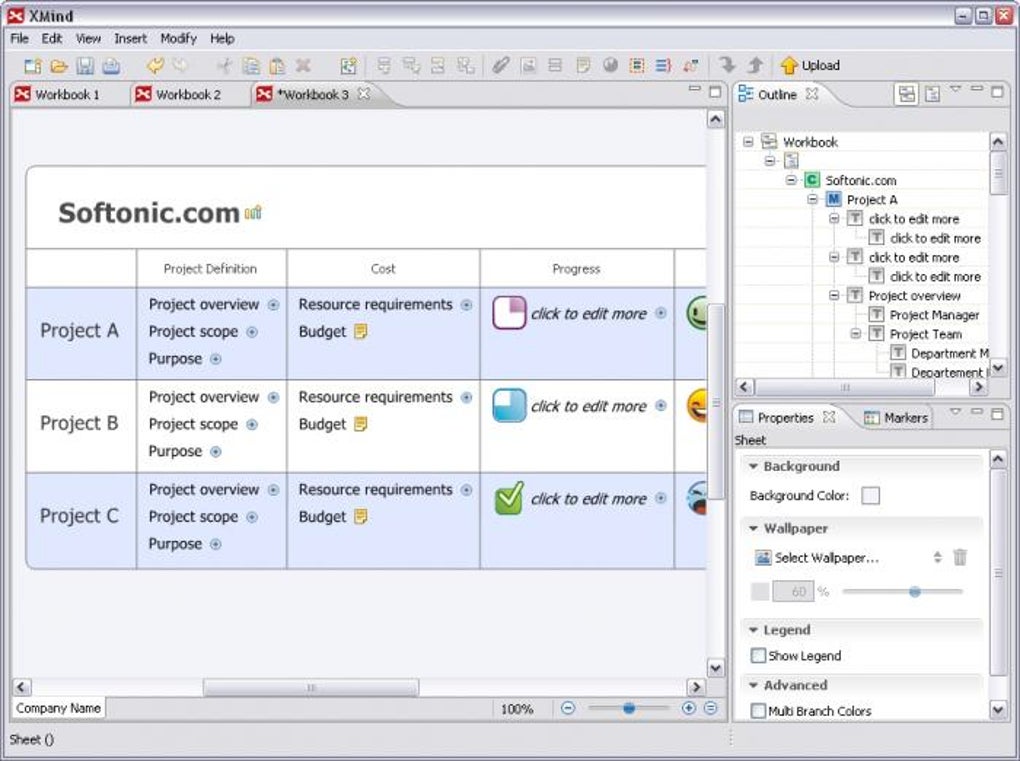1020x761 pixels.
Task: Click the Open folder toolbar icon
Action: (x=59, y=66)
